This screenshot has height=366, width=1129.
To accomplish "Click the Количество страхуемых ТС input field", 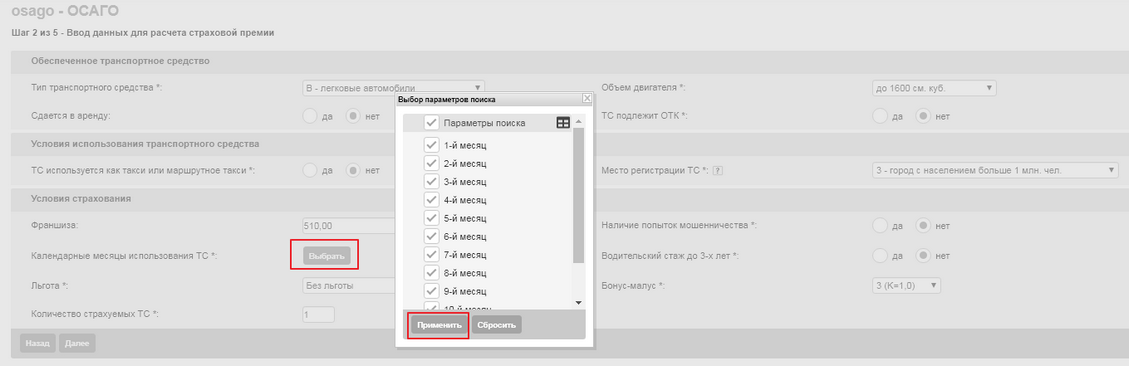I will pyautogui.click(x=319, y=314).
